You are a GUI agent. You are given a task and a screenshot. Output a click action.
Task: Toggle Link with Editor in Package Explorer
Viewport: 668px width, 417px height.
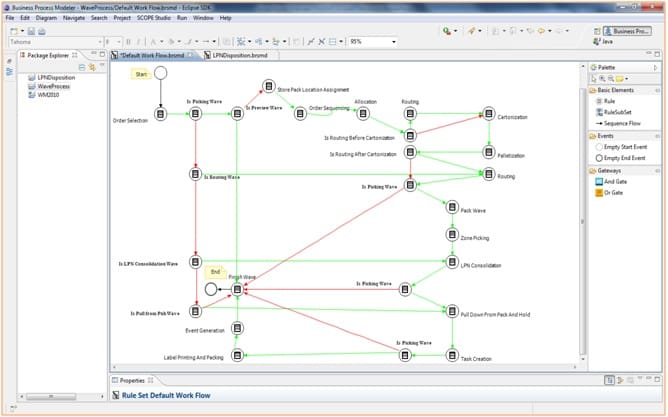click(92, 67)
